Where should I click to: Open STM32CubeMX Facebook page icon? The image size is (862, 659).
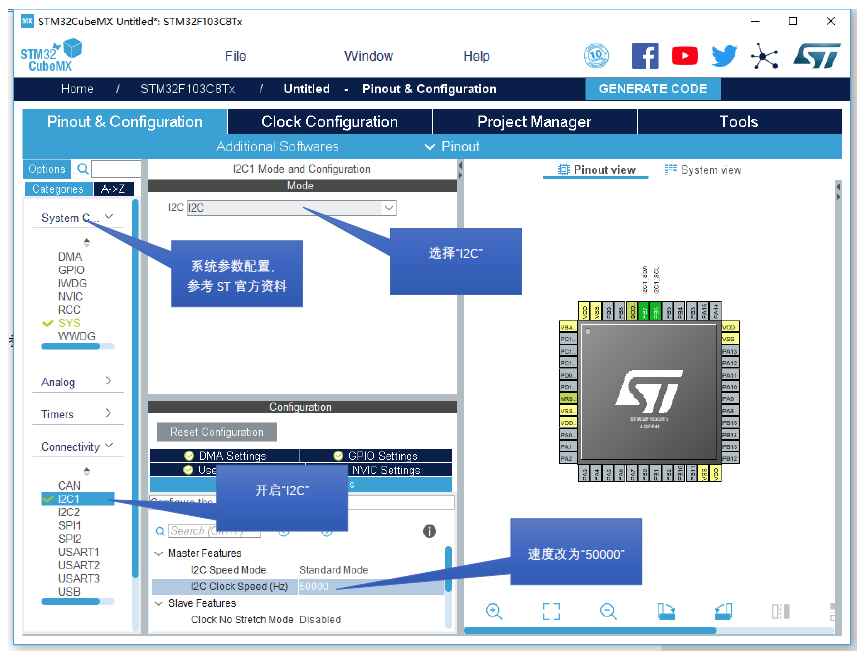pyautogui.click(x=644, y=56)
